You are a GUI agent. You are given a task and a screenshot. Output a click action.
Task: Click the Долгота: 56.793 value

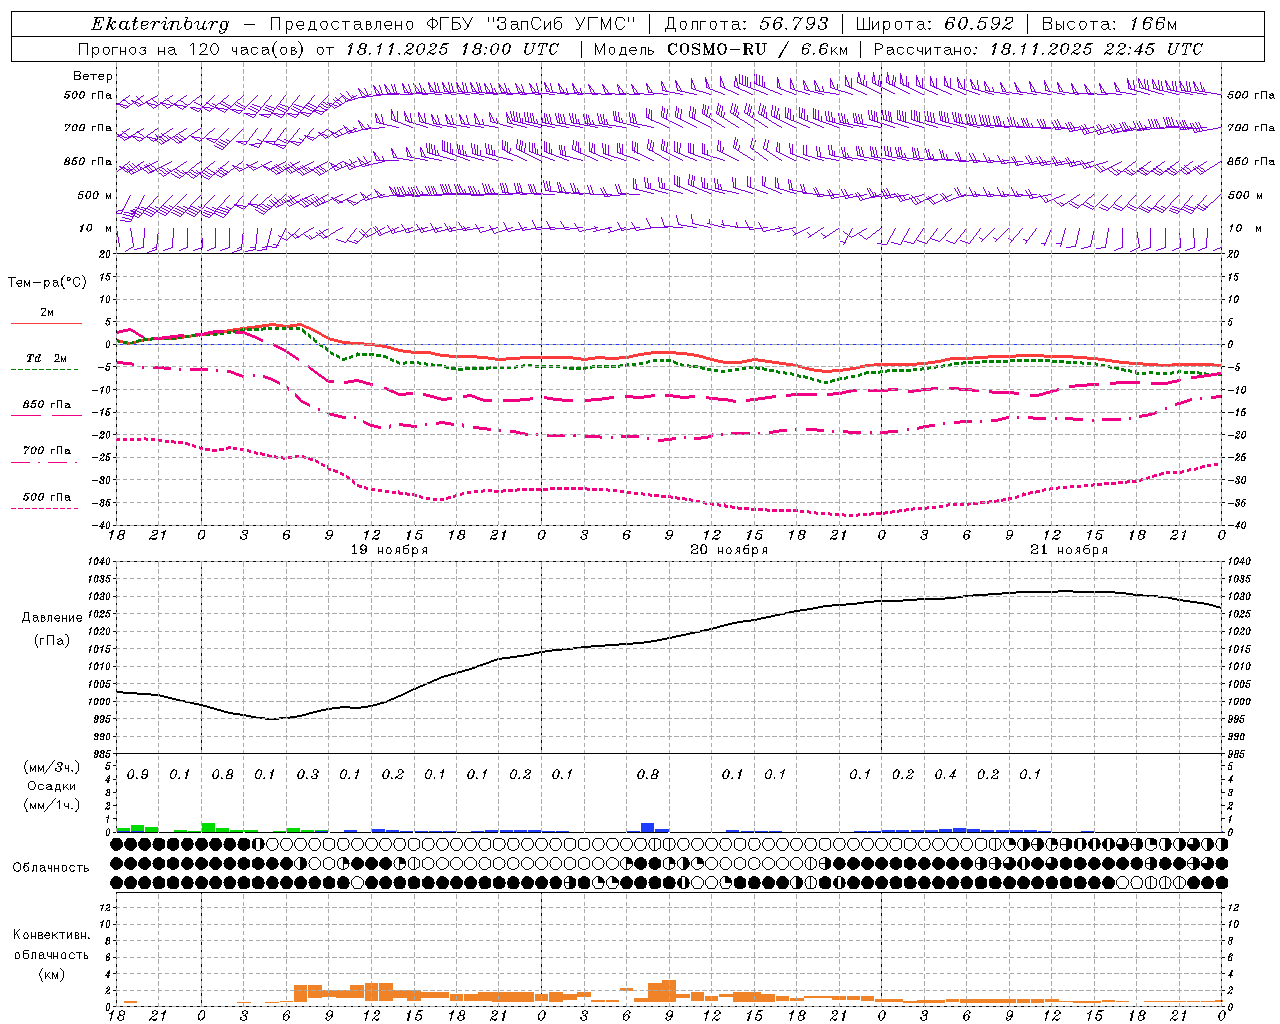tap(747, 24)
